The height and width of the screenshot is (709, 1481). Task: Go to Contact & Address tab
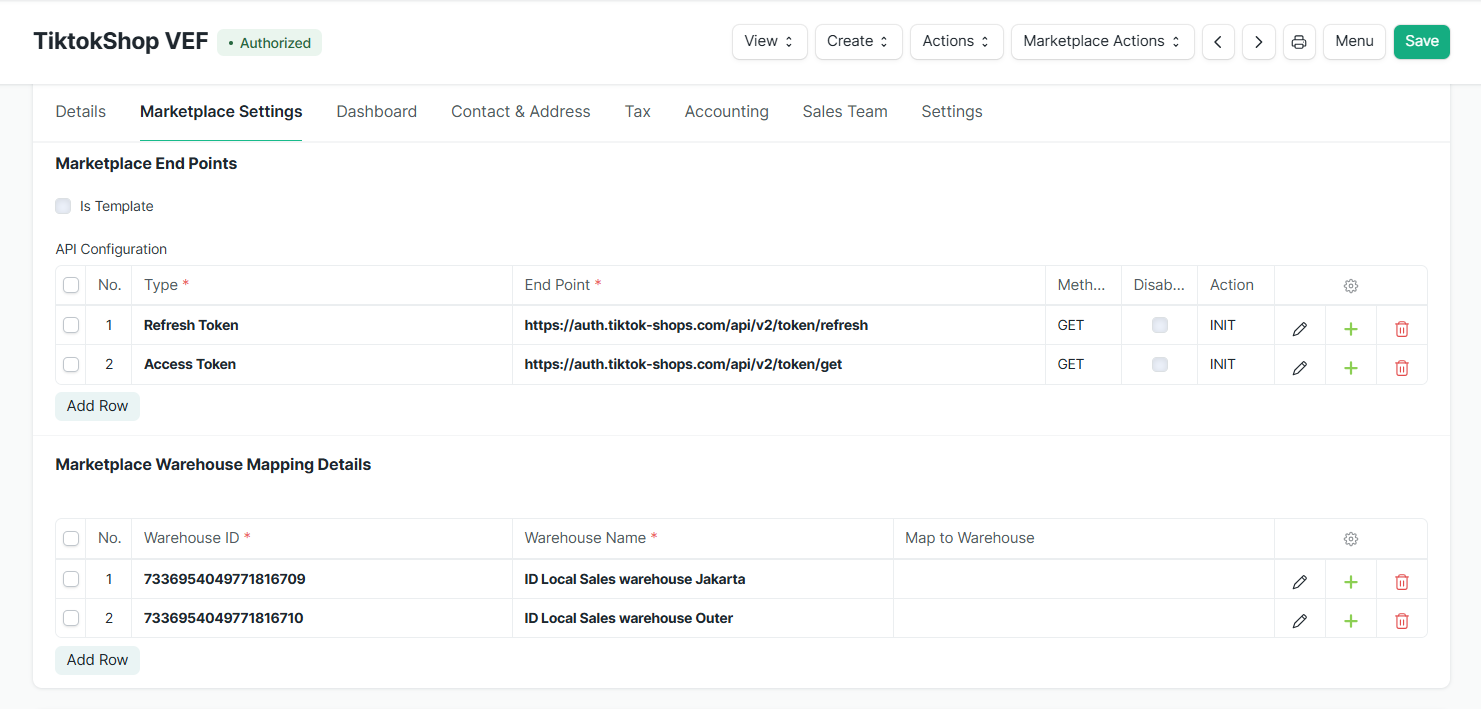point(521,112)
